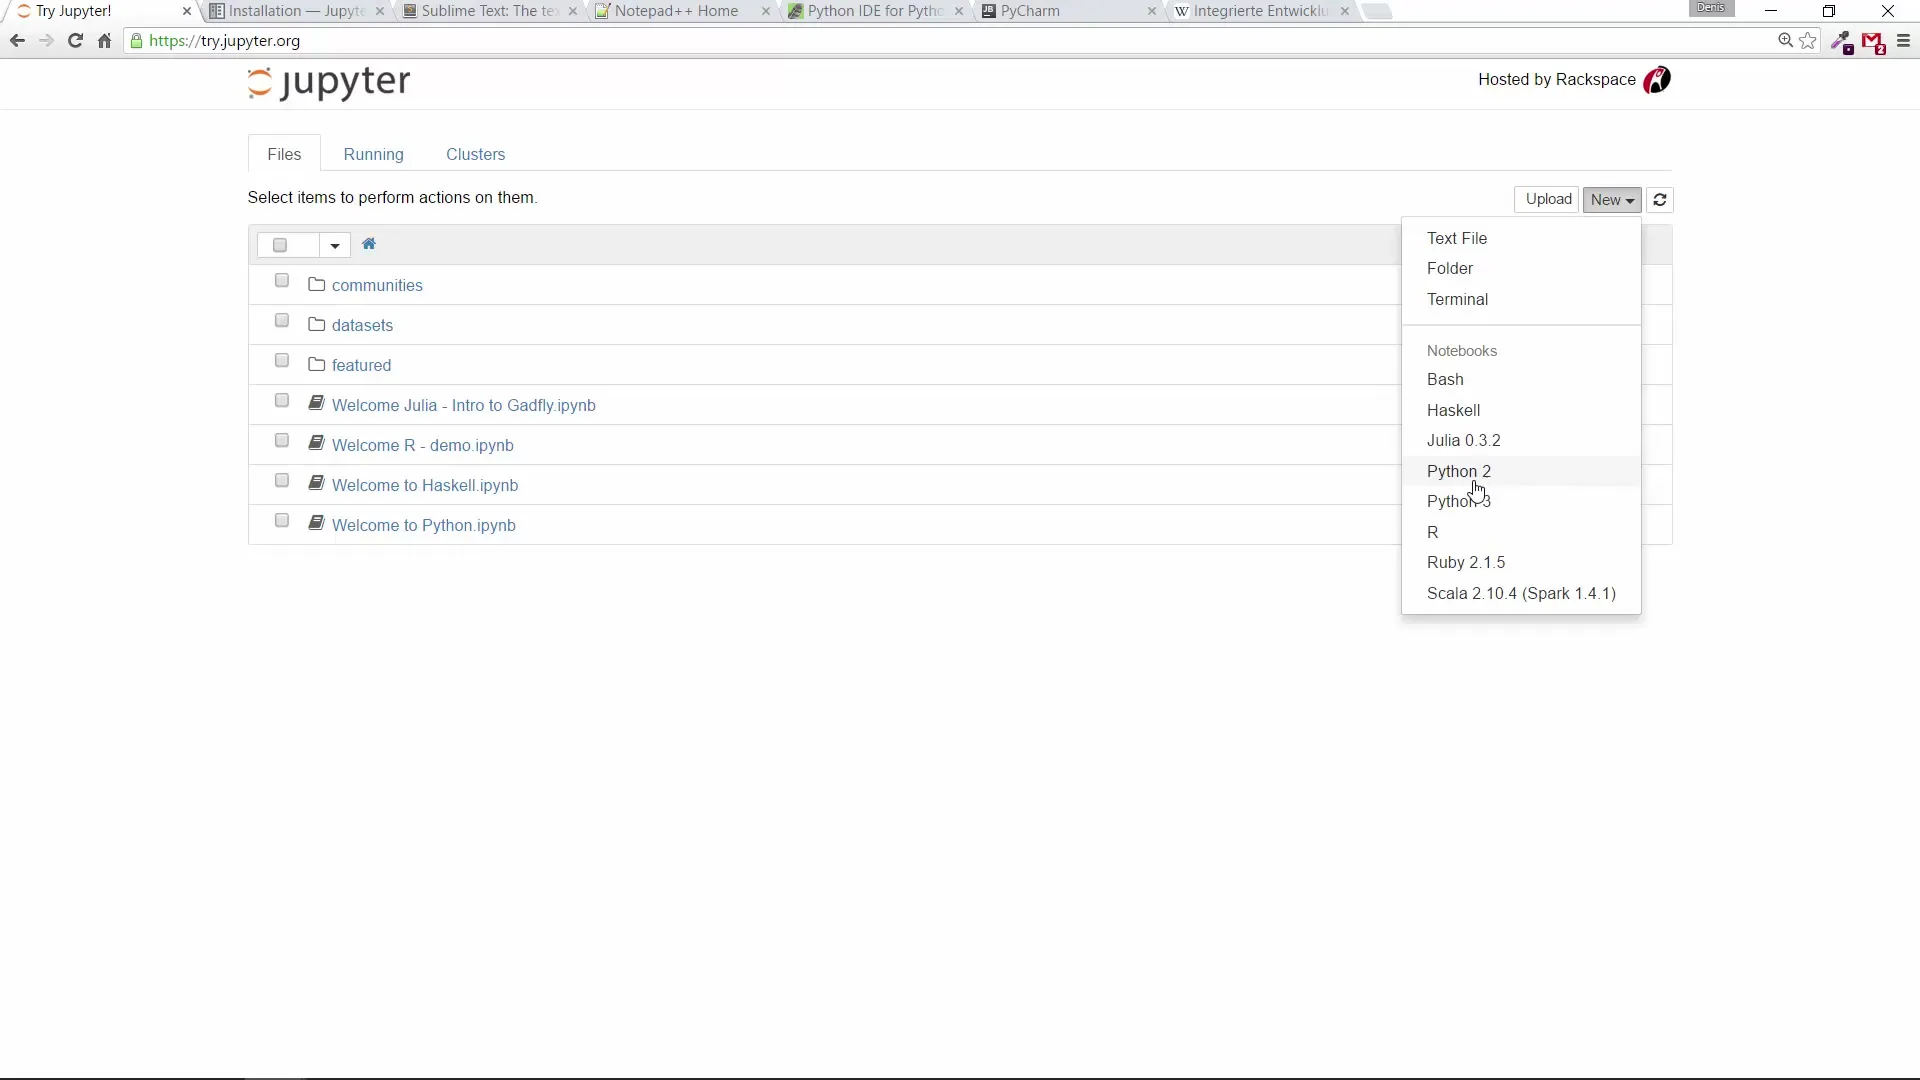Create a new Ruby 2.1.5 notebook
This screenshot has width=1920, height=1080.
coord(1521,562)
